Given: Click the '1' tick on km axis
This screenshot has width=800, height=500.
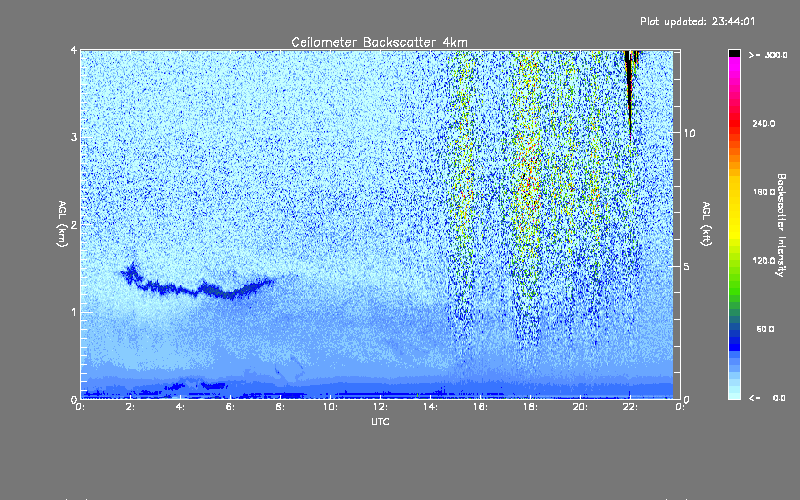Looking at the screenshot, I should [x=74, y=312].
